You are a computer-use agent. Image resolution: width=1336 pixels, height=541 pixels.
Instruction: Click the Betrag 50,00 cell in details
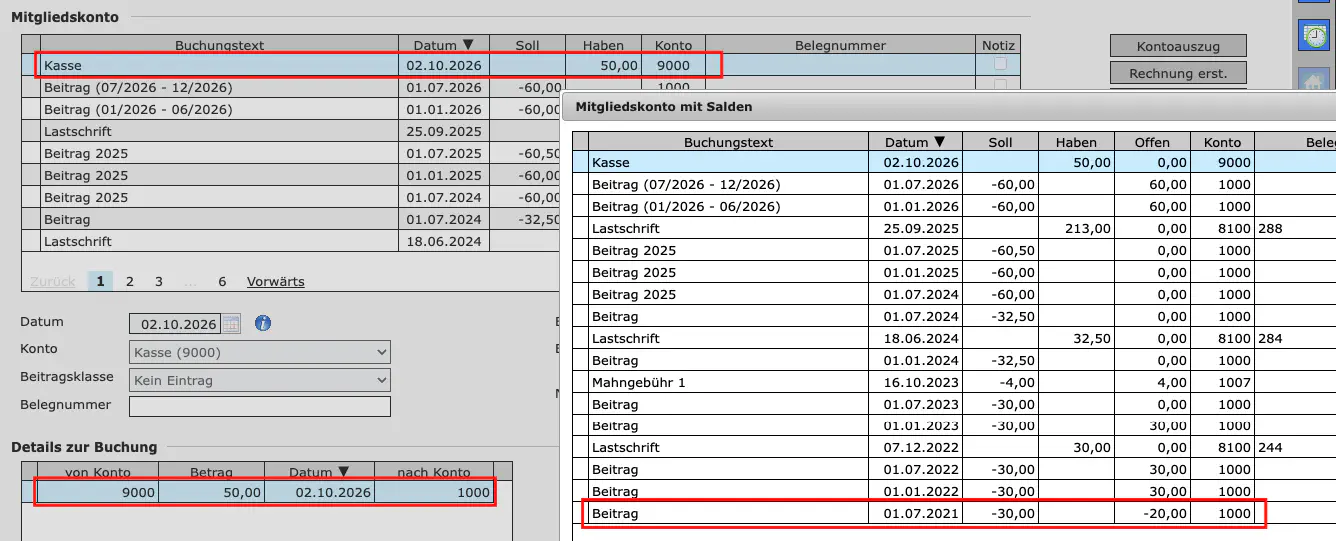pyautogui.click(x=211, y=492)
